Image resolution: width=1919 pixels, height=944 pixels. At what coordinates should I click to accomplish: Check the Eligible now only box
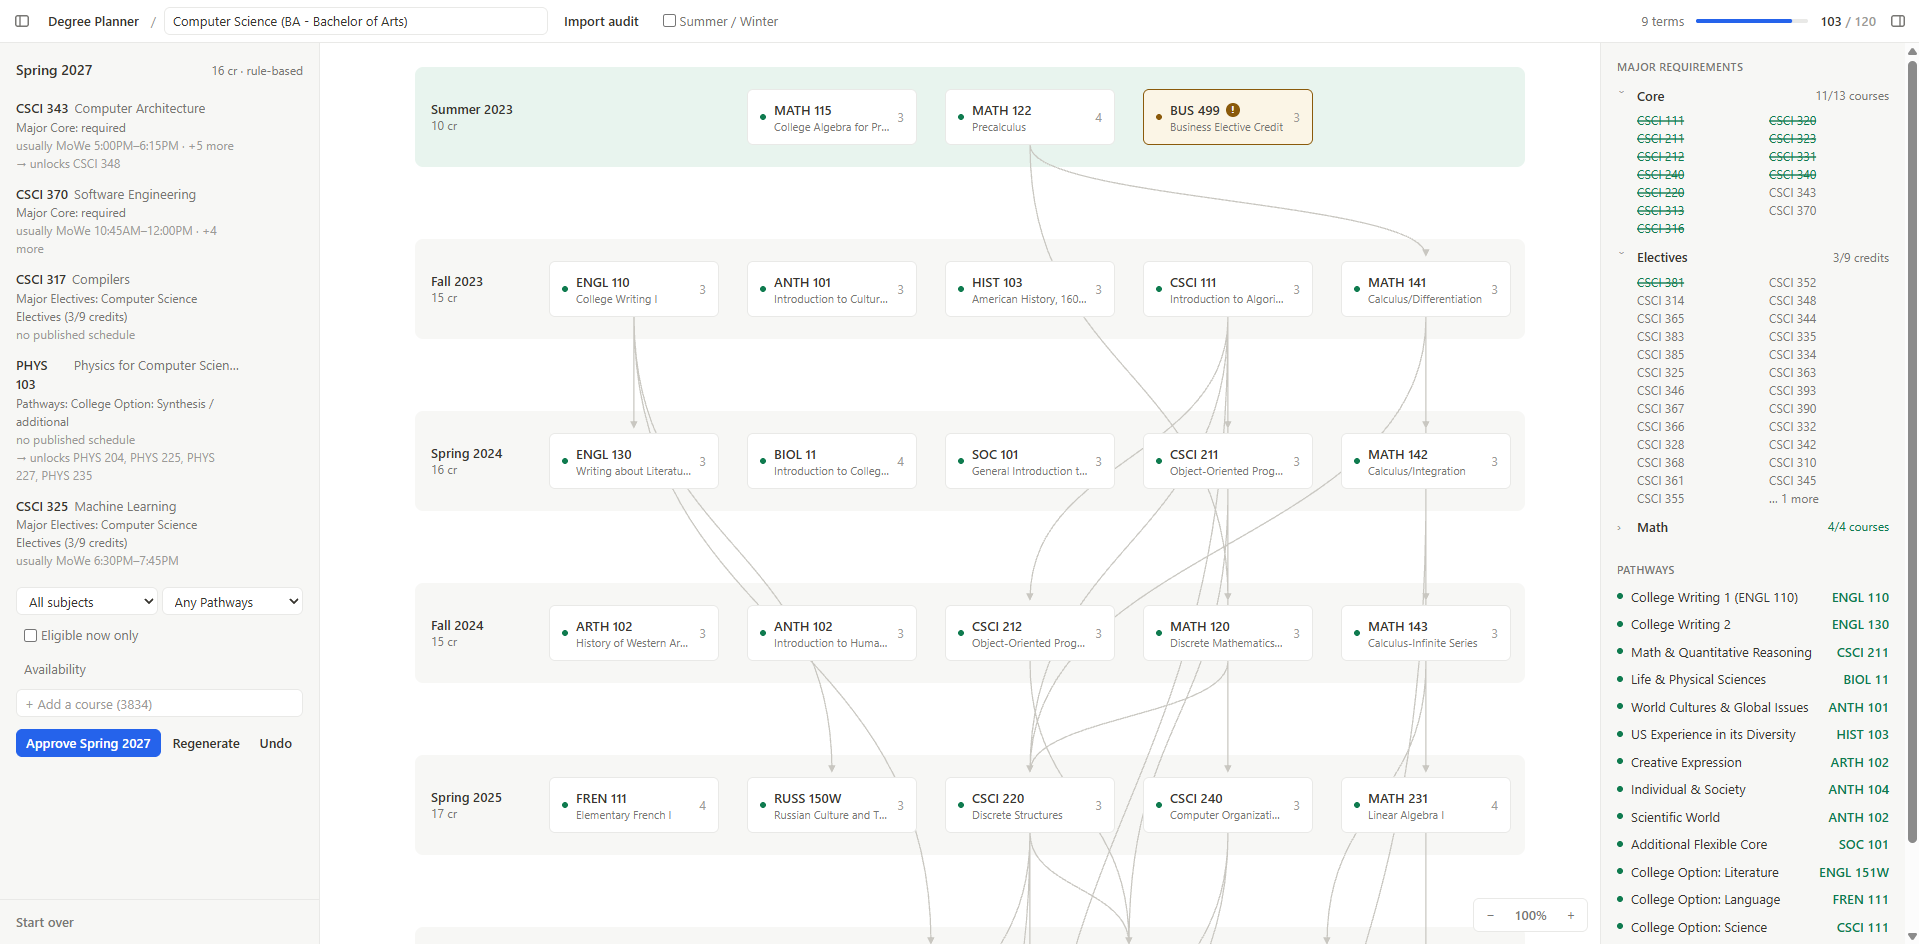(x=30, y=635)
